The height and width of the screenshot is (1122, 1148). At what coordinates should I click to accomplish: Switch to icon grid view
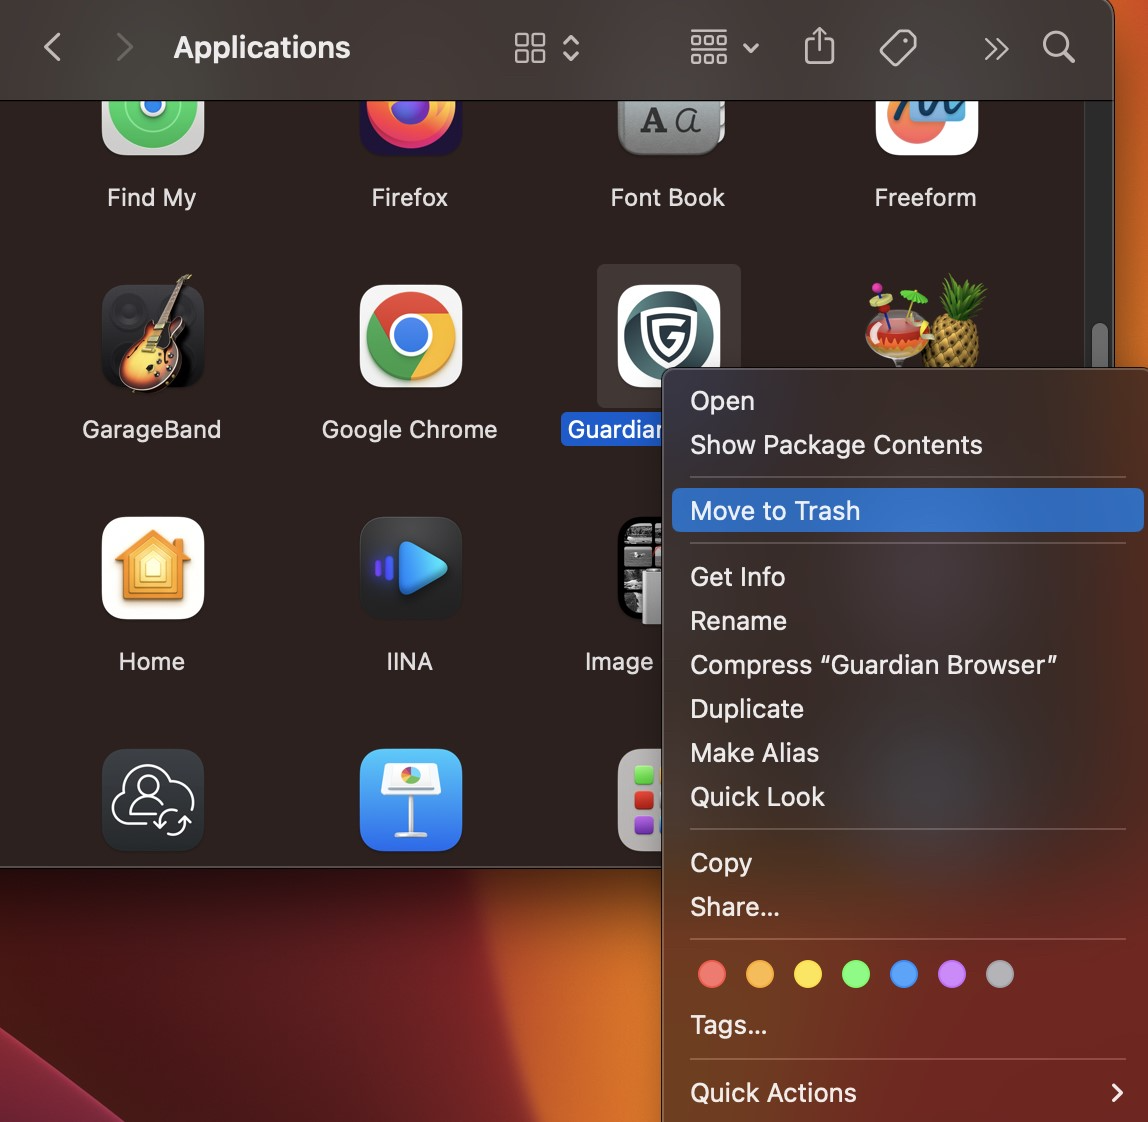(x=529, y=48)
